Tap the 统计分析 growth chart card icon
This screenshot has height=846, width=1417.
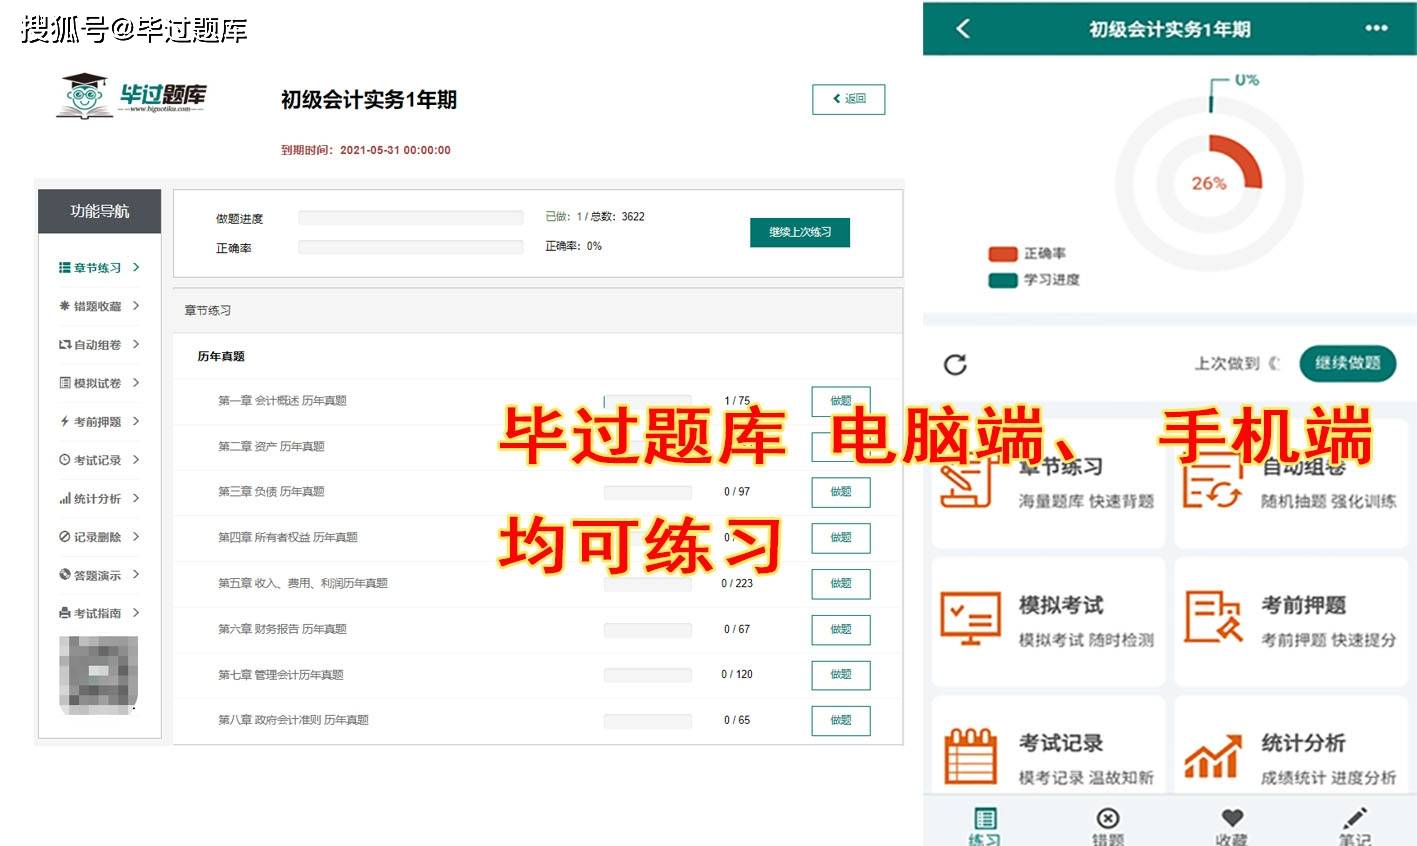1213,756
